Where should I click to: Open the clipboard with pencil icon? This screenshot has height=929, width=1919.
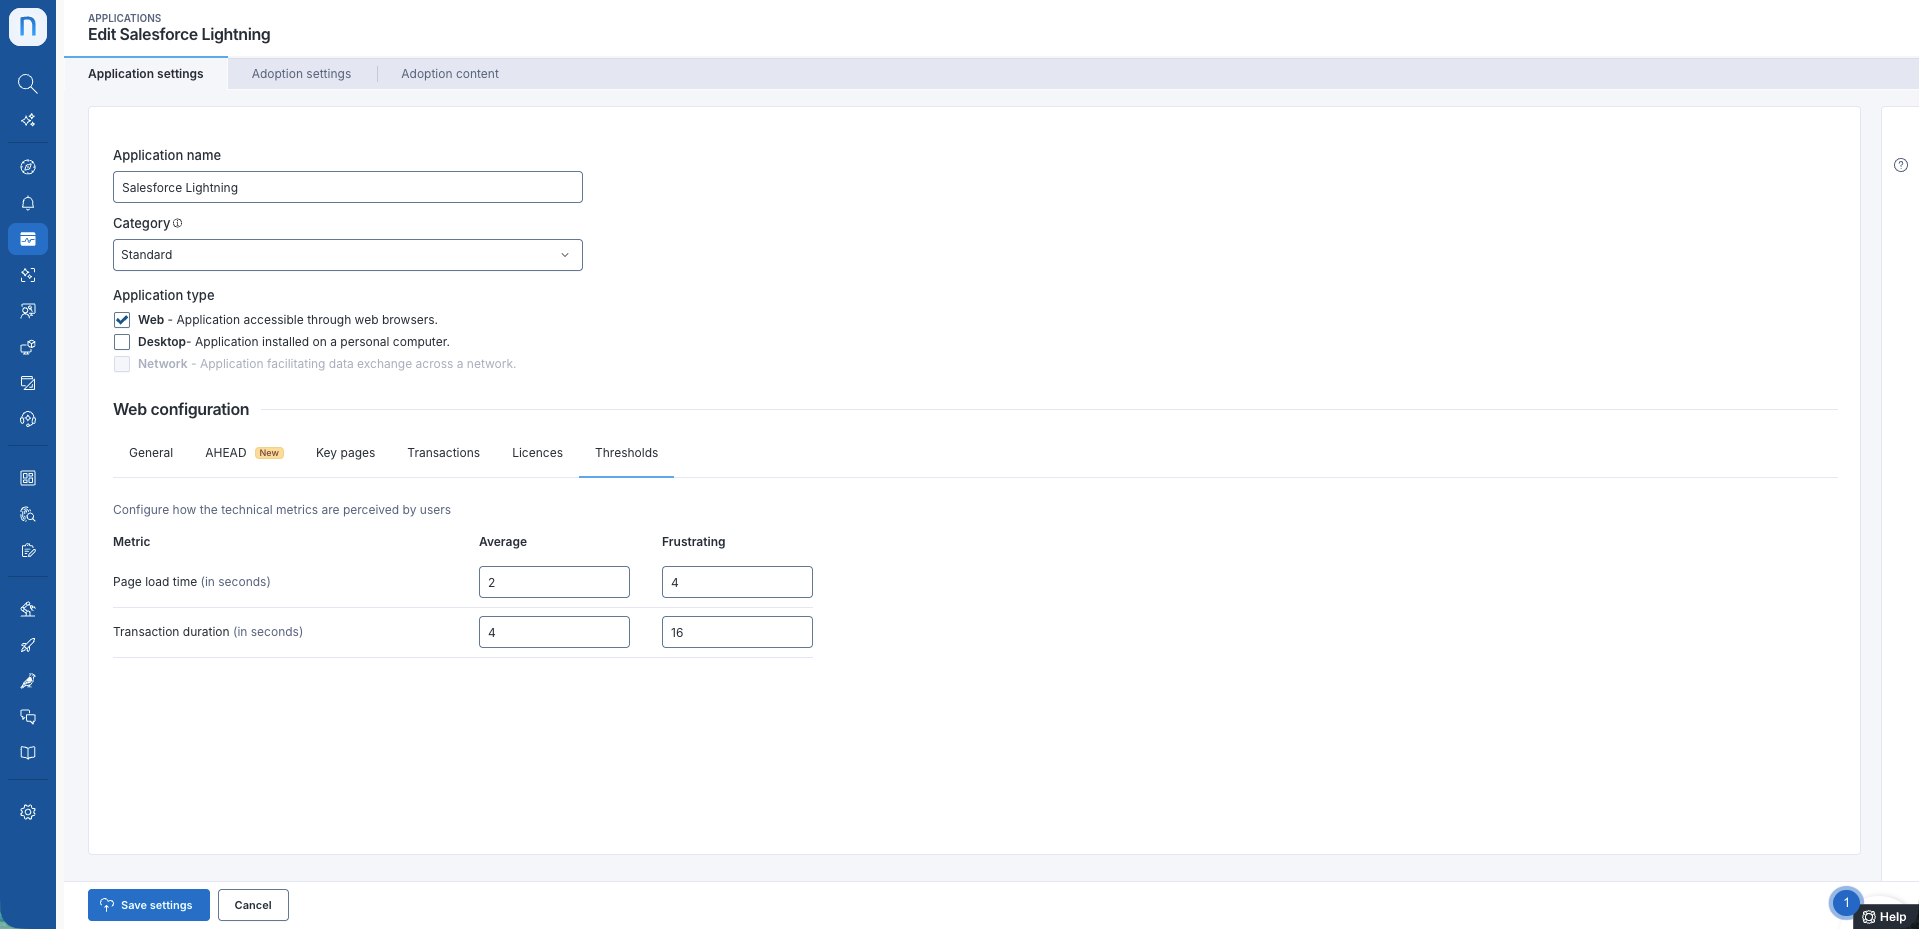(28, 550)
